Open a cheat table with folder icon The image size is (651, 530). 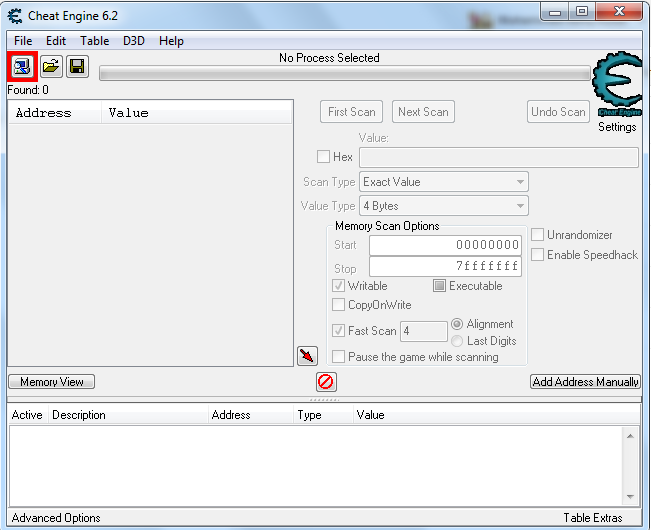[51, 66]
